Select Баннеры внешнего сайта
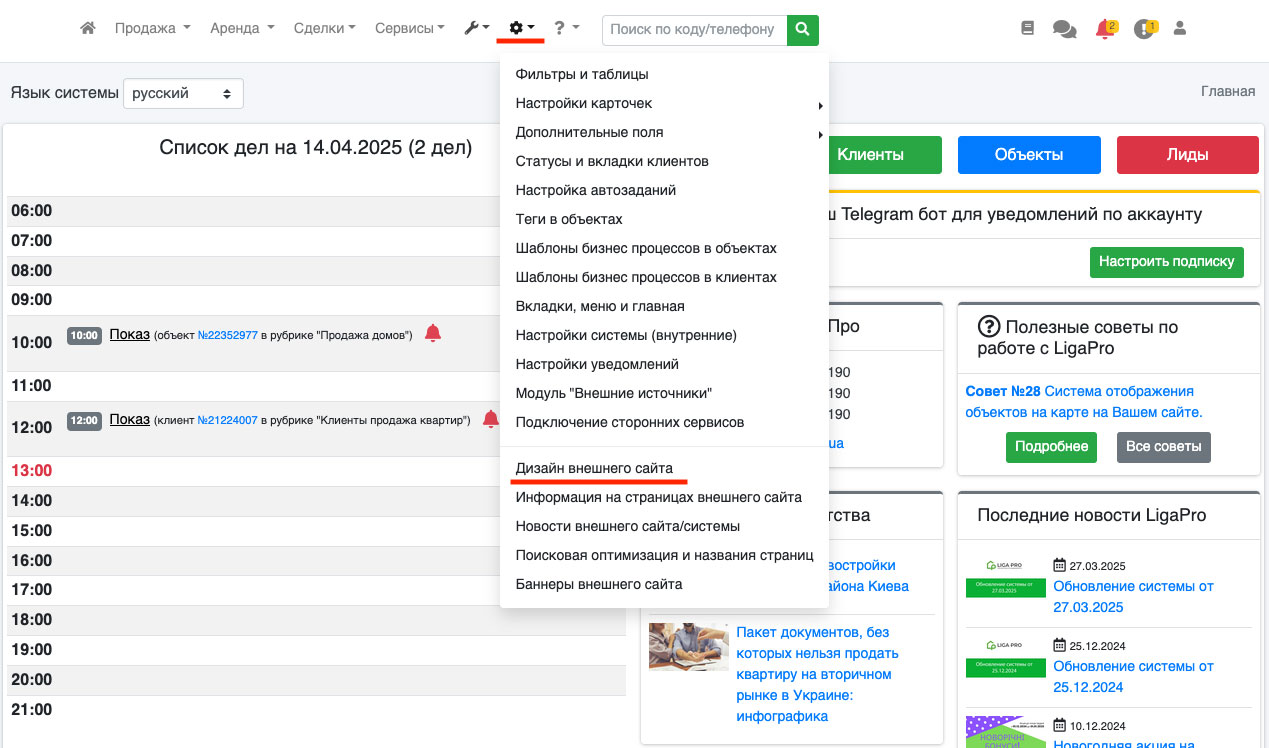1269x748 pixels. click(x=598, y=584)
